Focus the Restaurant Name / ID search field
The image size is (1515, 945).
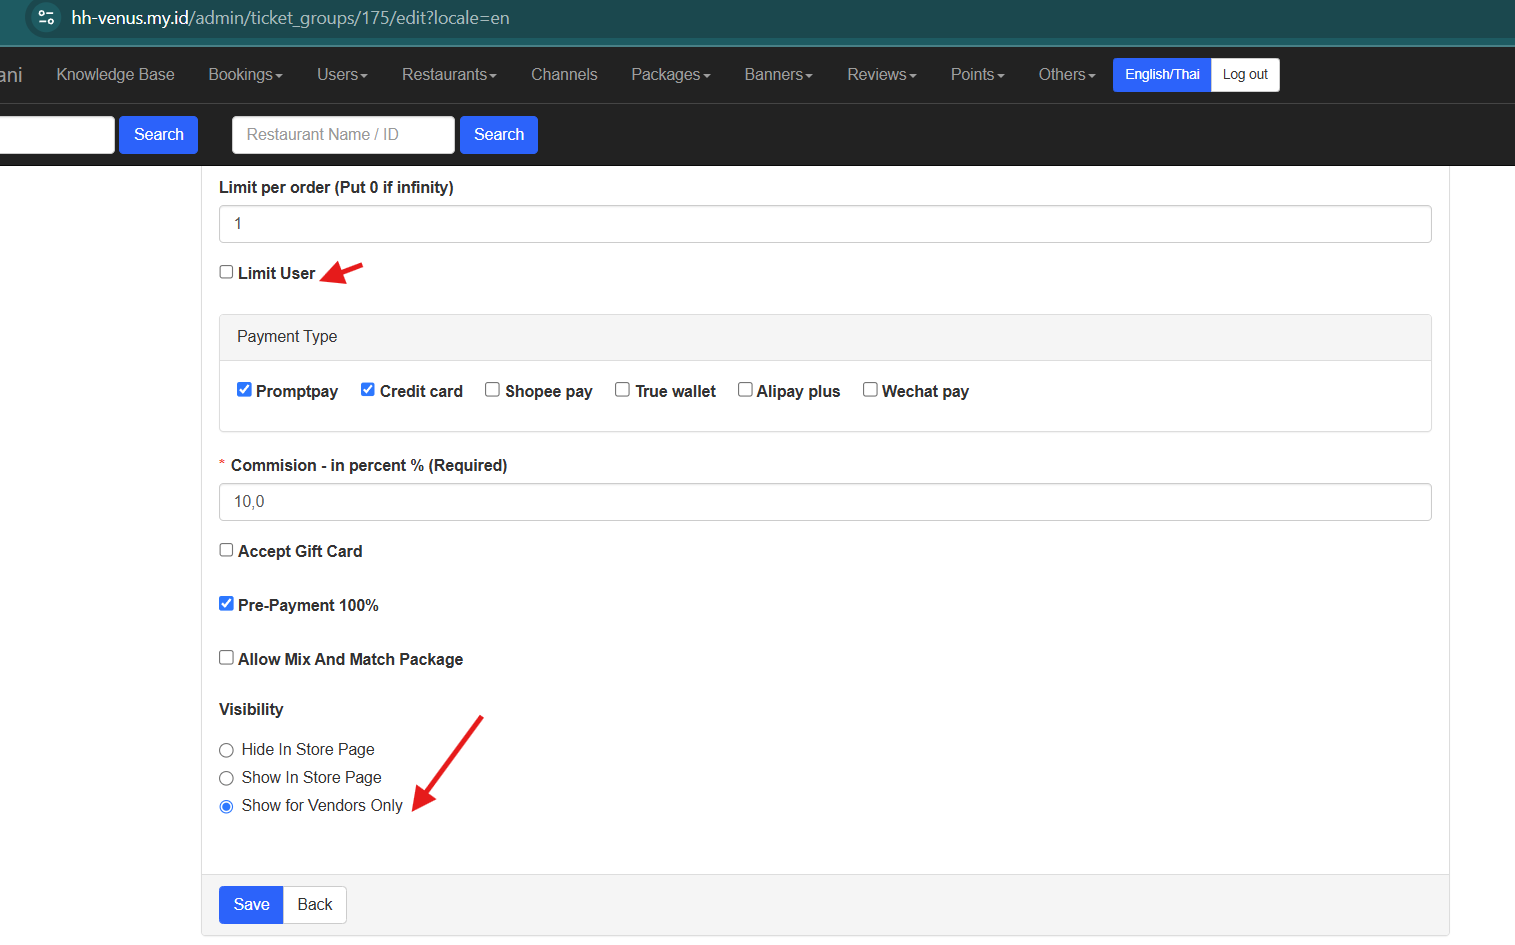[x=343, y=135]
